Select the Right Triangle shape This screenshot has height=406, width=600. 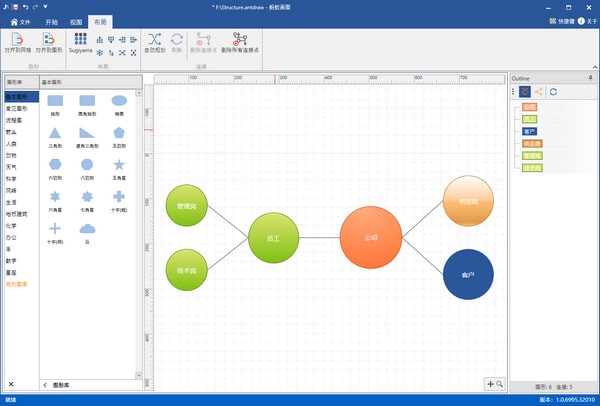click(x=87, y=133)
